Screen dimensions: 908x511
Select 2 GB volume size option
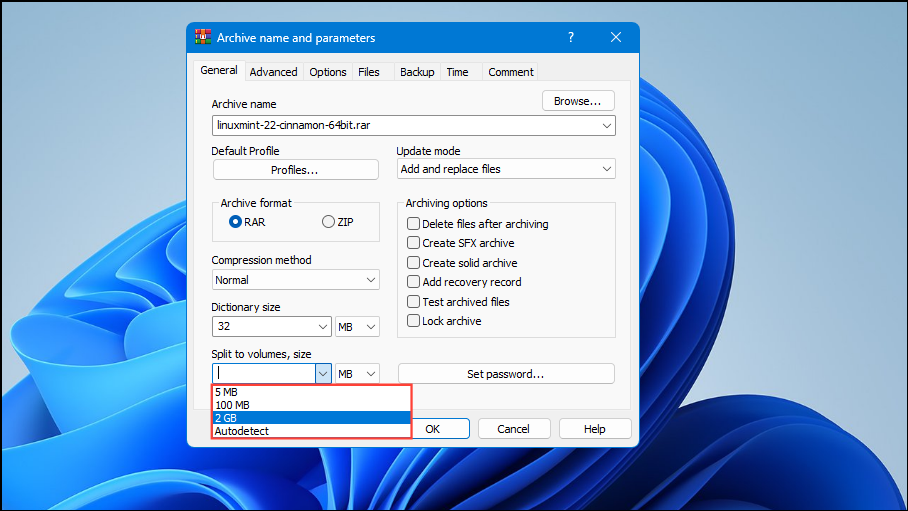(312, 418)
